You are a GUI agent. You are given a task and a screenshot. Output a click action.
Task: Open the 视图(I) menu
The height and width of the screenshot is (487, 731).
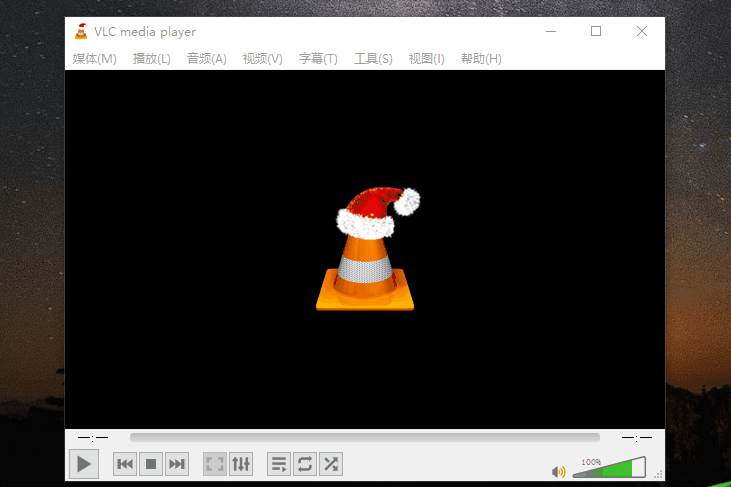427,59
